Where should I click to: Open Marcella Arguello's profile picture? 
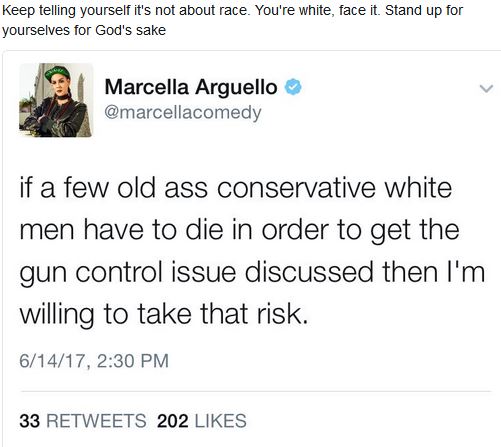pos(56,100)
